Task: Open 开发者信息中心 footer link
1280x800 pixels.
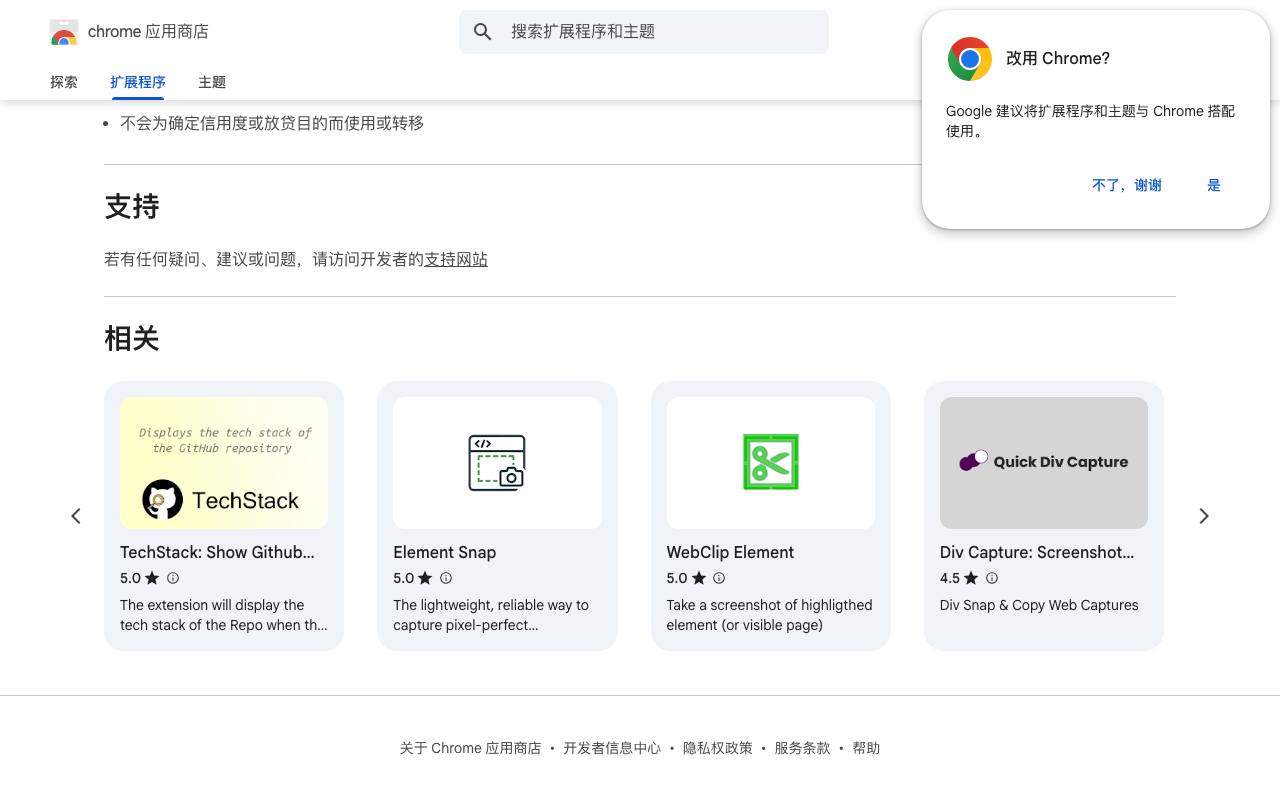Action: coord(612,748)
